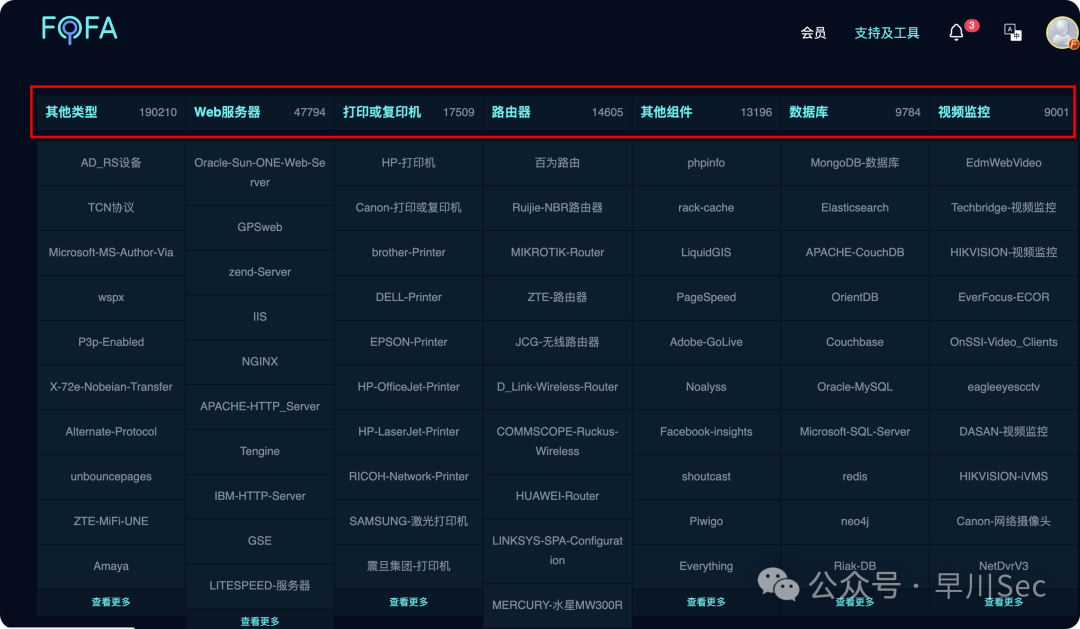Click the GPSweb entry
1080x629 pixels.
click(260, 227)
